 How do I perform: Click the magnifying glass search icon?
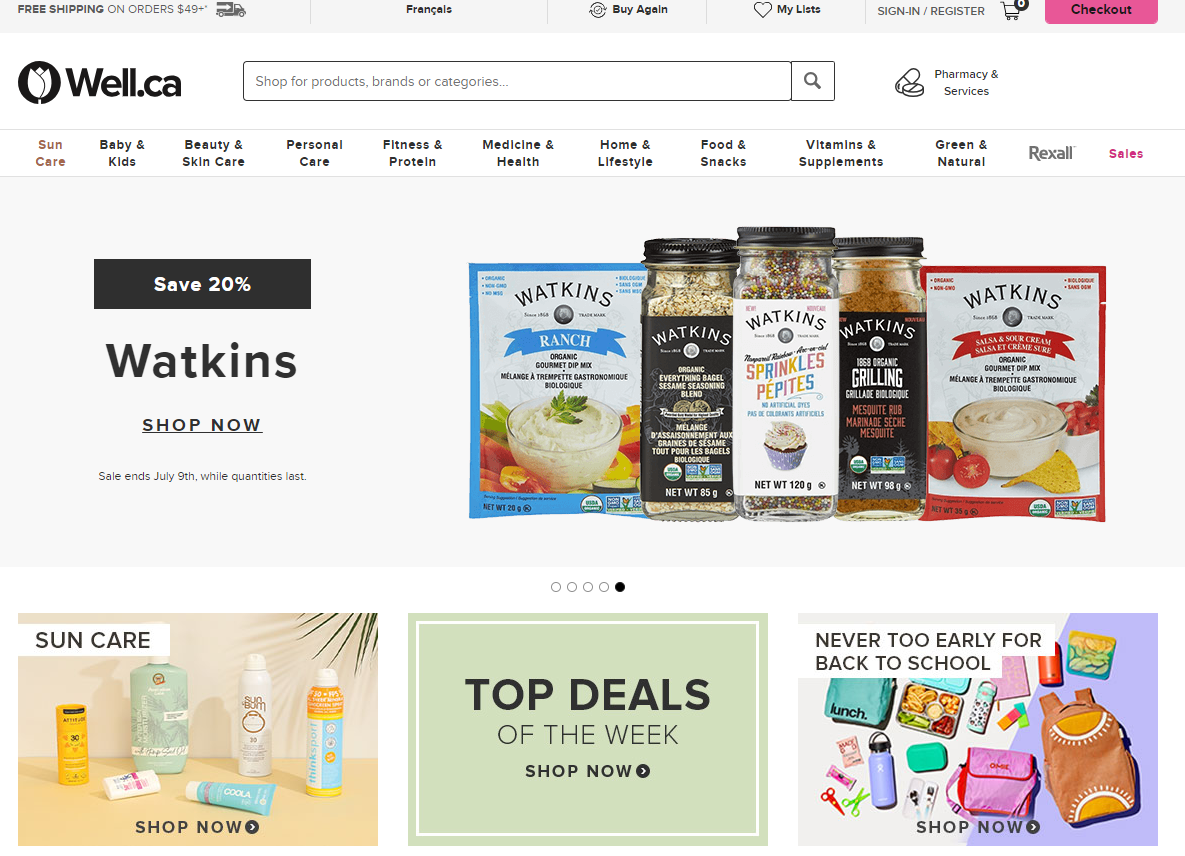[x=812, y=81]
